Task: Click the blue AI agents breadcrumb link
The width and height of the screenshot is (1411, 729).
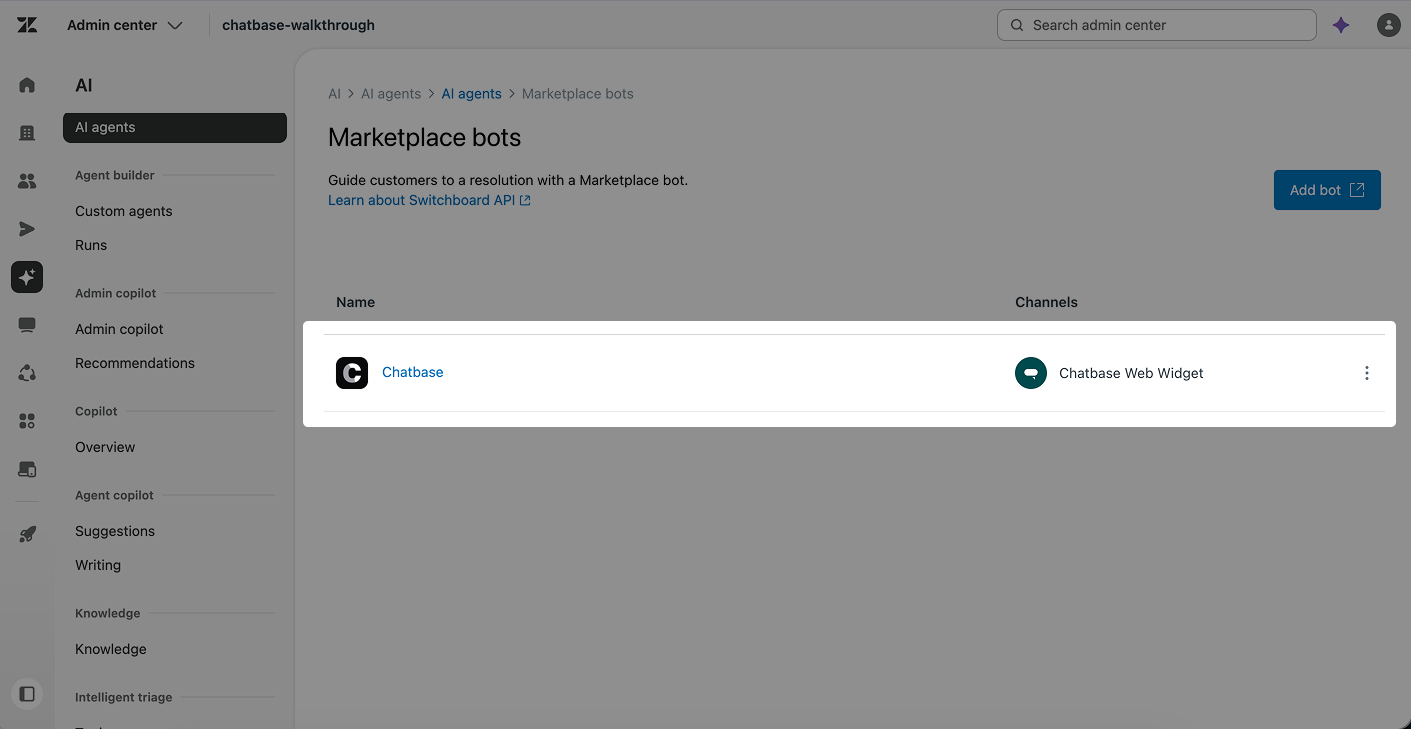Action: (x=472, y=94)
